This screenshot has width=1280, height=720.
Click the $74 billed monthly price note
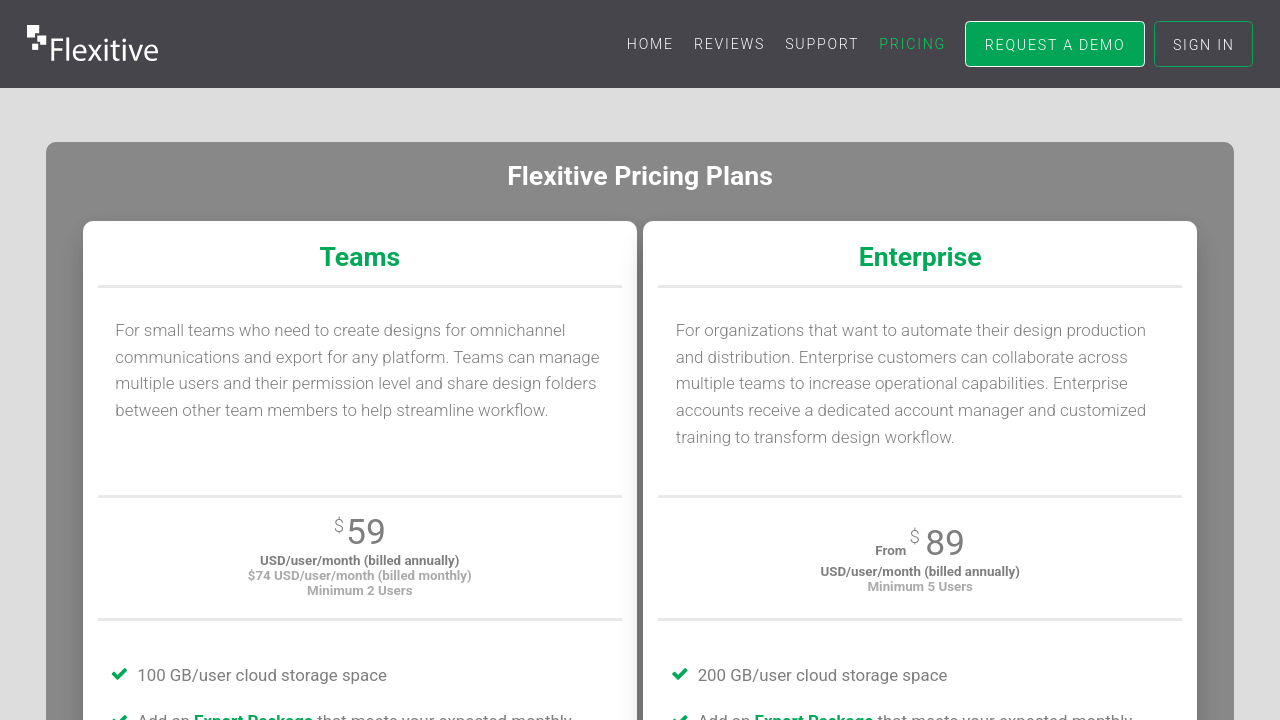tap(360, 575)
